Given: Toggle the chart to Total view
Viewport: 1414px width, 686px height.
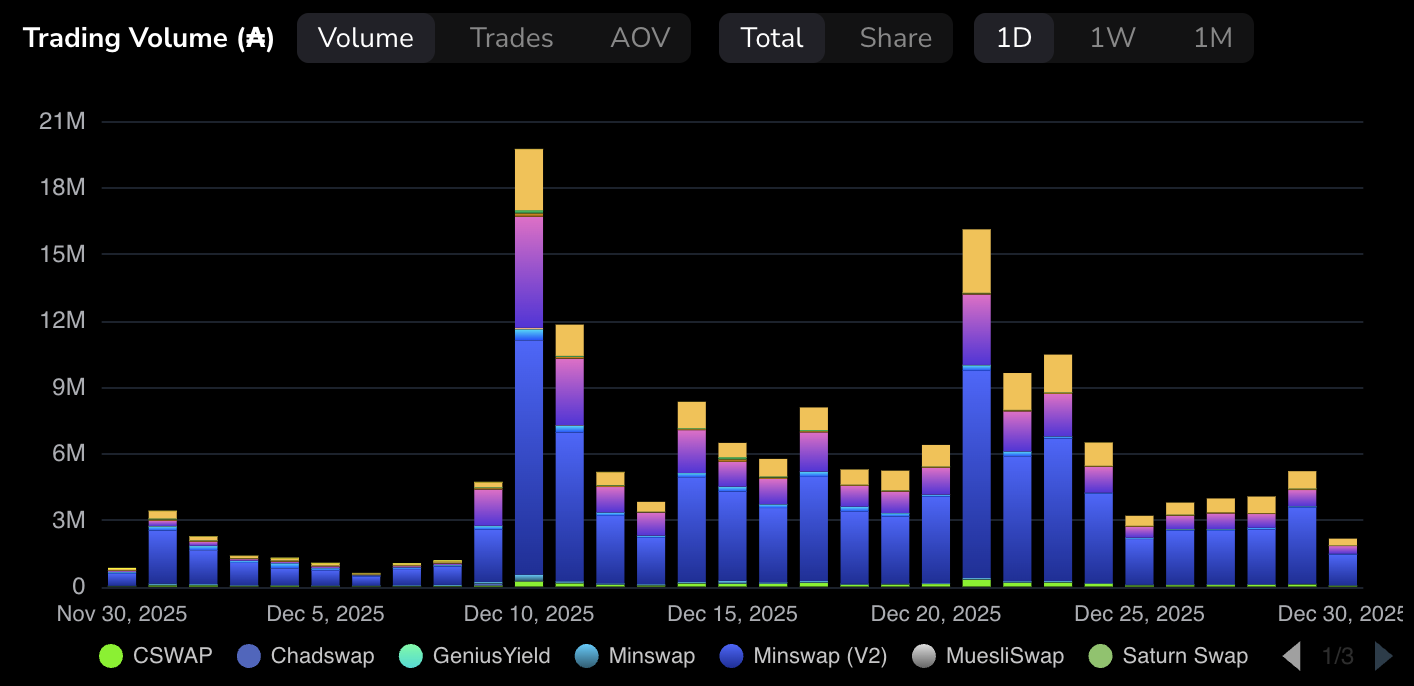Looking at the screenshot, I should click(x=772, y=38).
